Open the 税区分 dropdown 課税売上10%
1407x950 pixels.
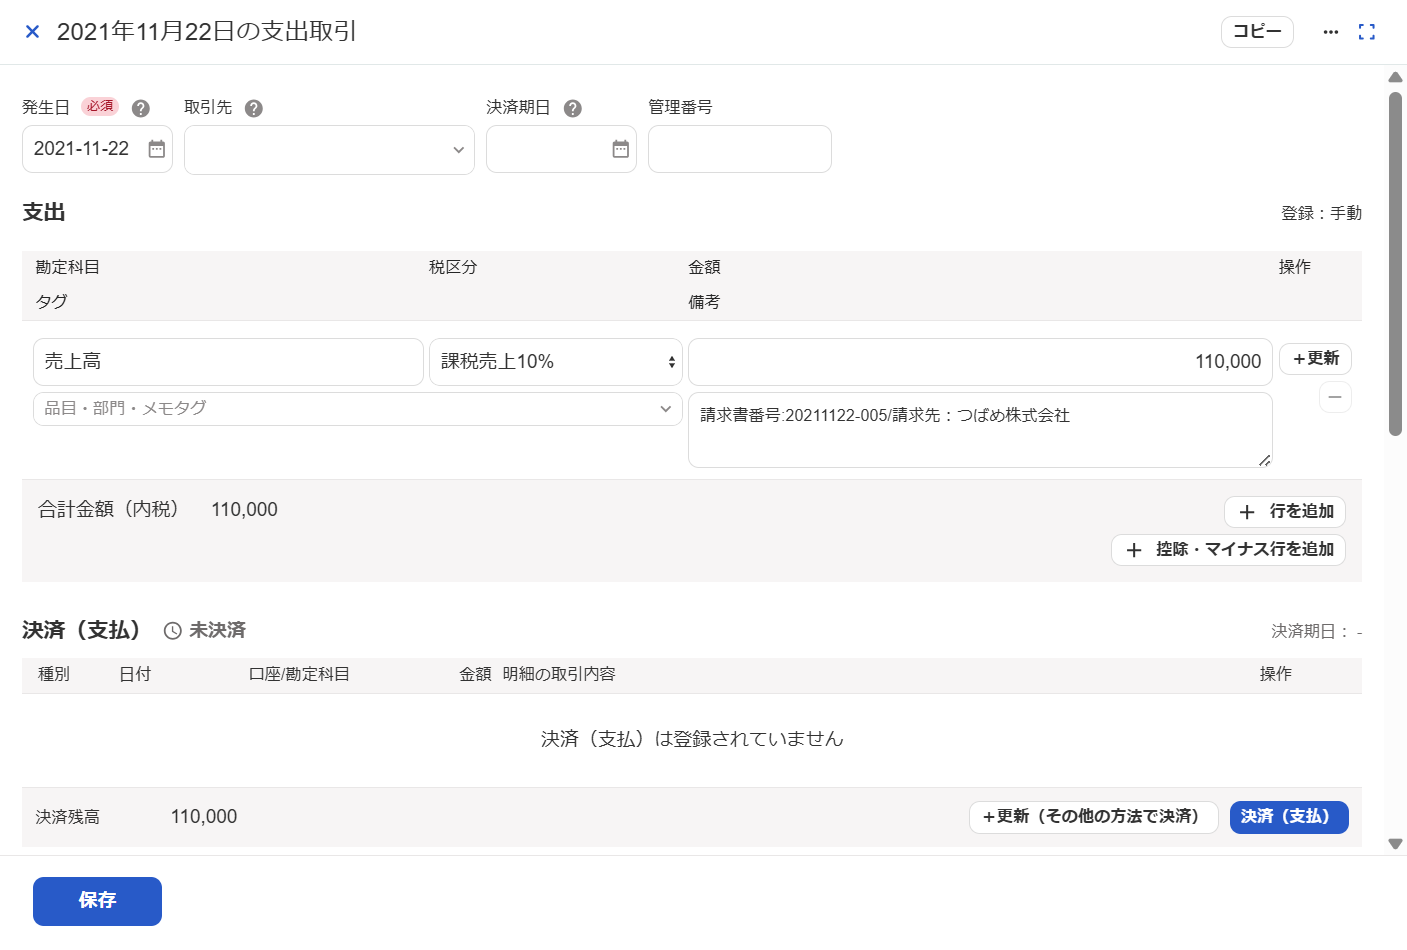click(556, 362)
